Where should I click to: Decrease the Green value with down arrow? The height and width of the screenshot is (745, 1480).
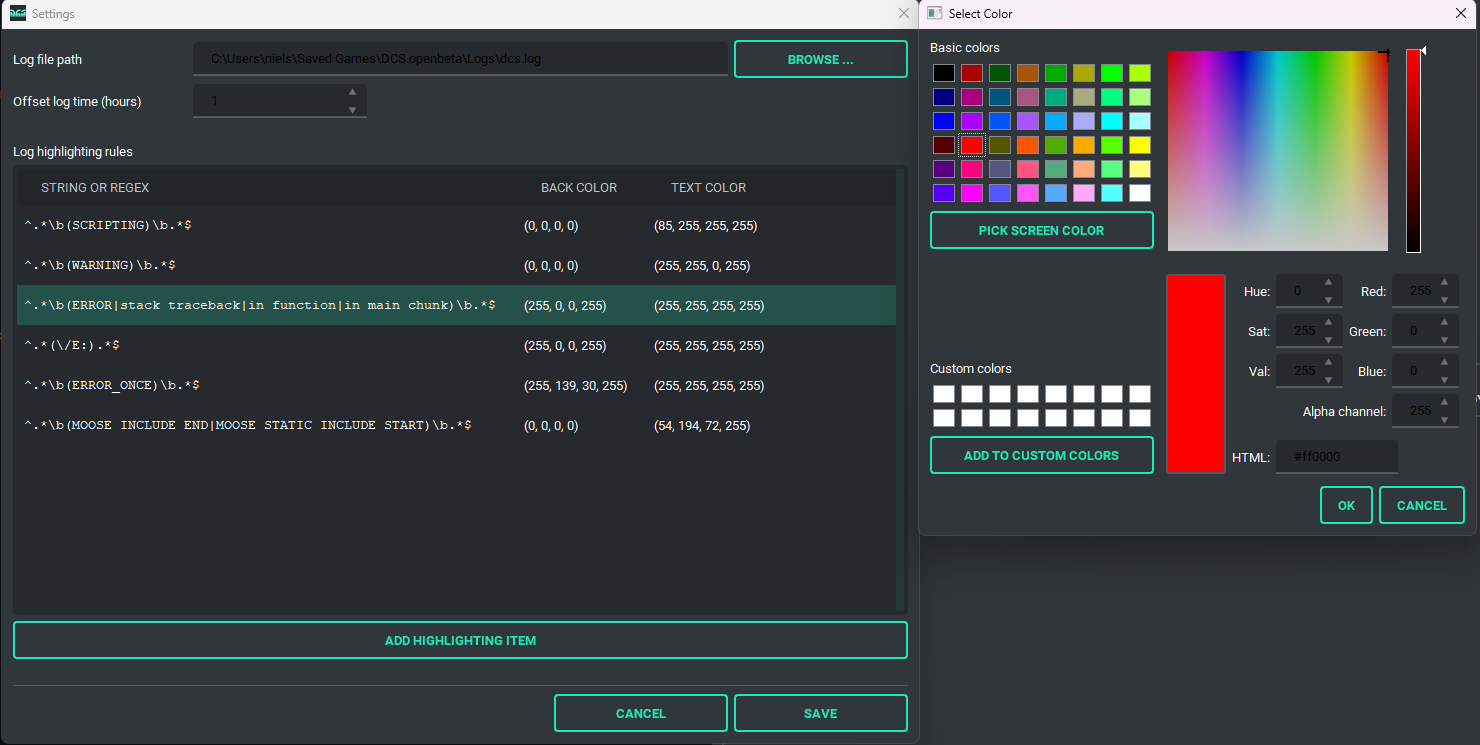coord(1443,340)
